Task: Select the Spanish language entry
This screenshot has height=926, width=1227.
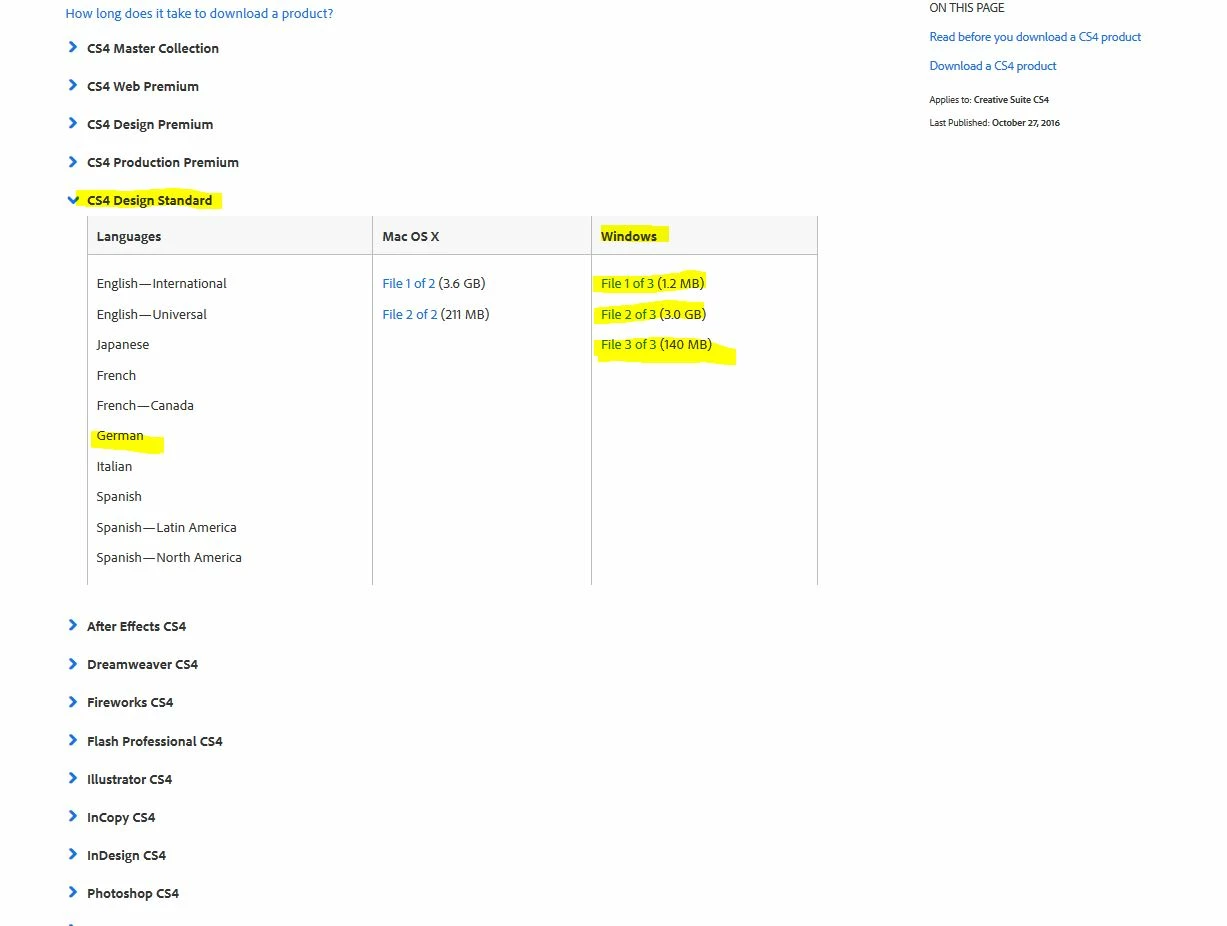Action: [119, 497]
